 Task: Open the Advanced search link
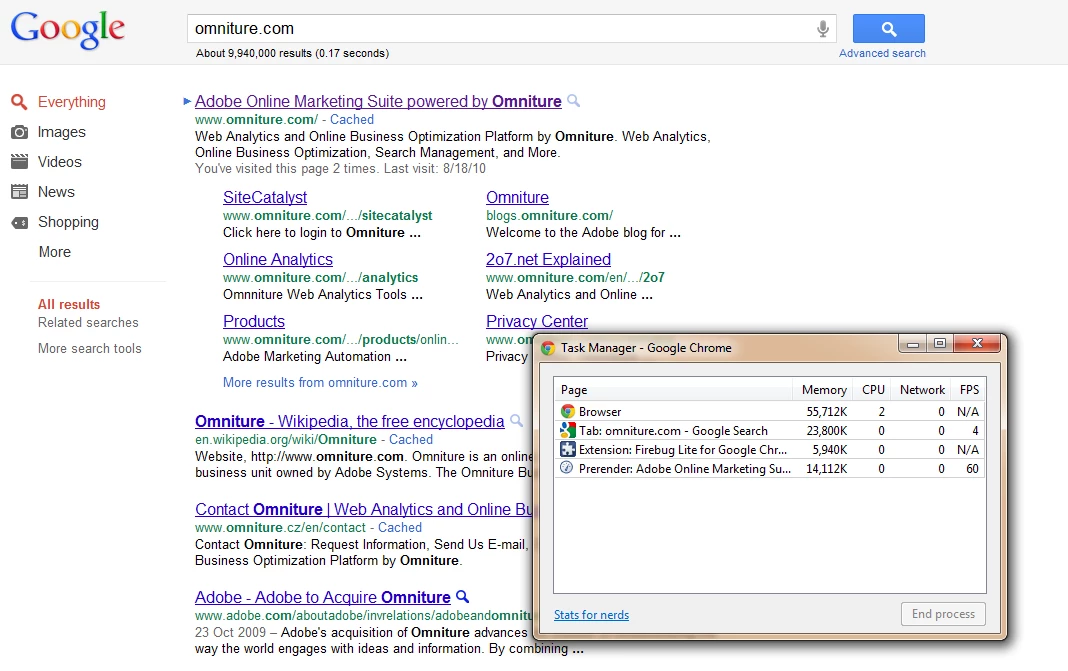click(882, 53)
